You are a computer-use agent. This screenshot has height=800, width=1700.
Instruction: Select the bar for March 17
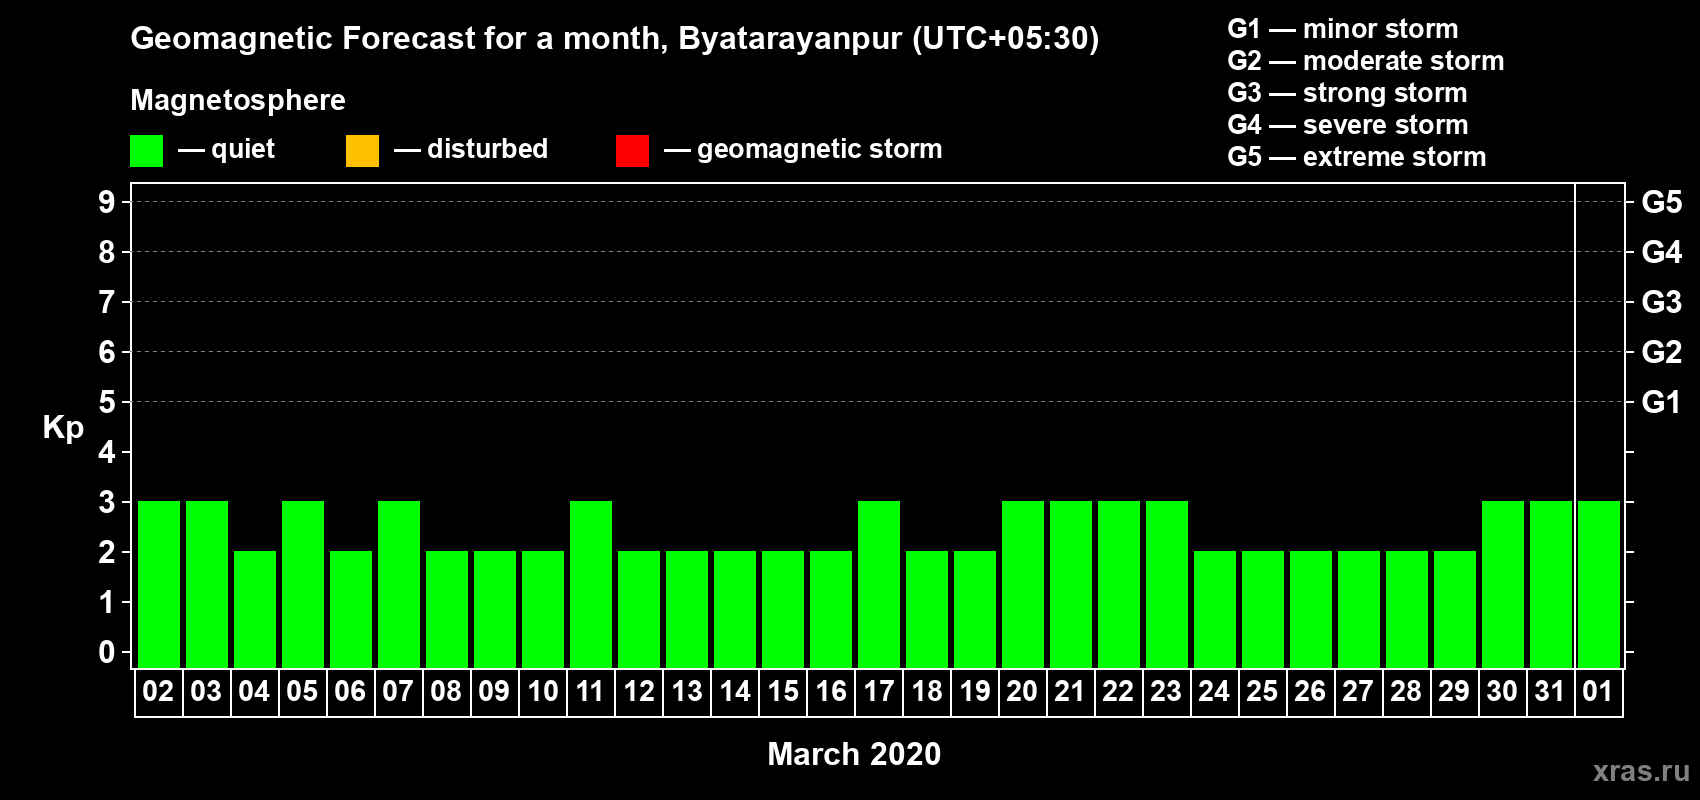pos(879,584)
